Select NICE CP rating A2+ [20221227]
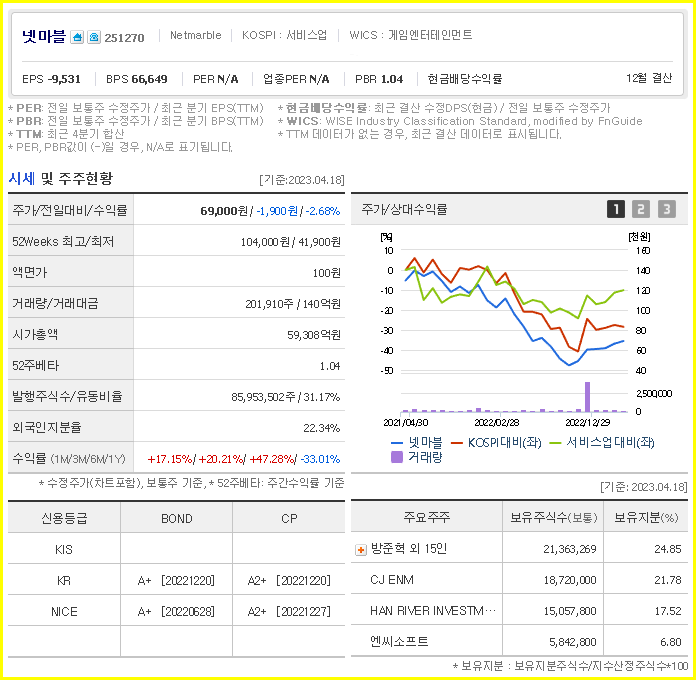 click(x=289, y=612)
